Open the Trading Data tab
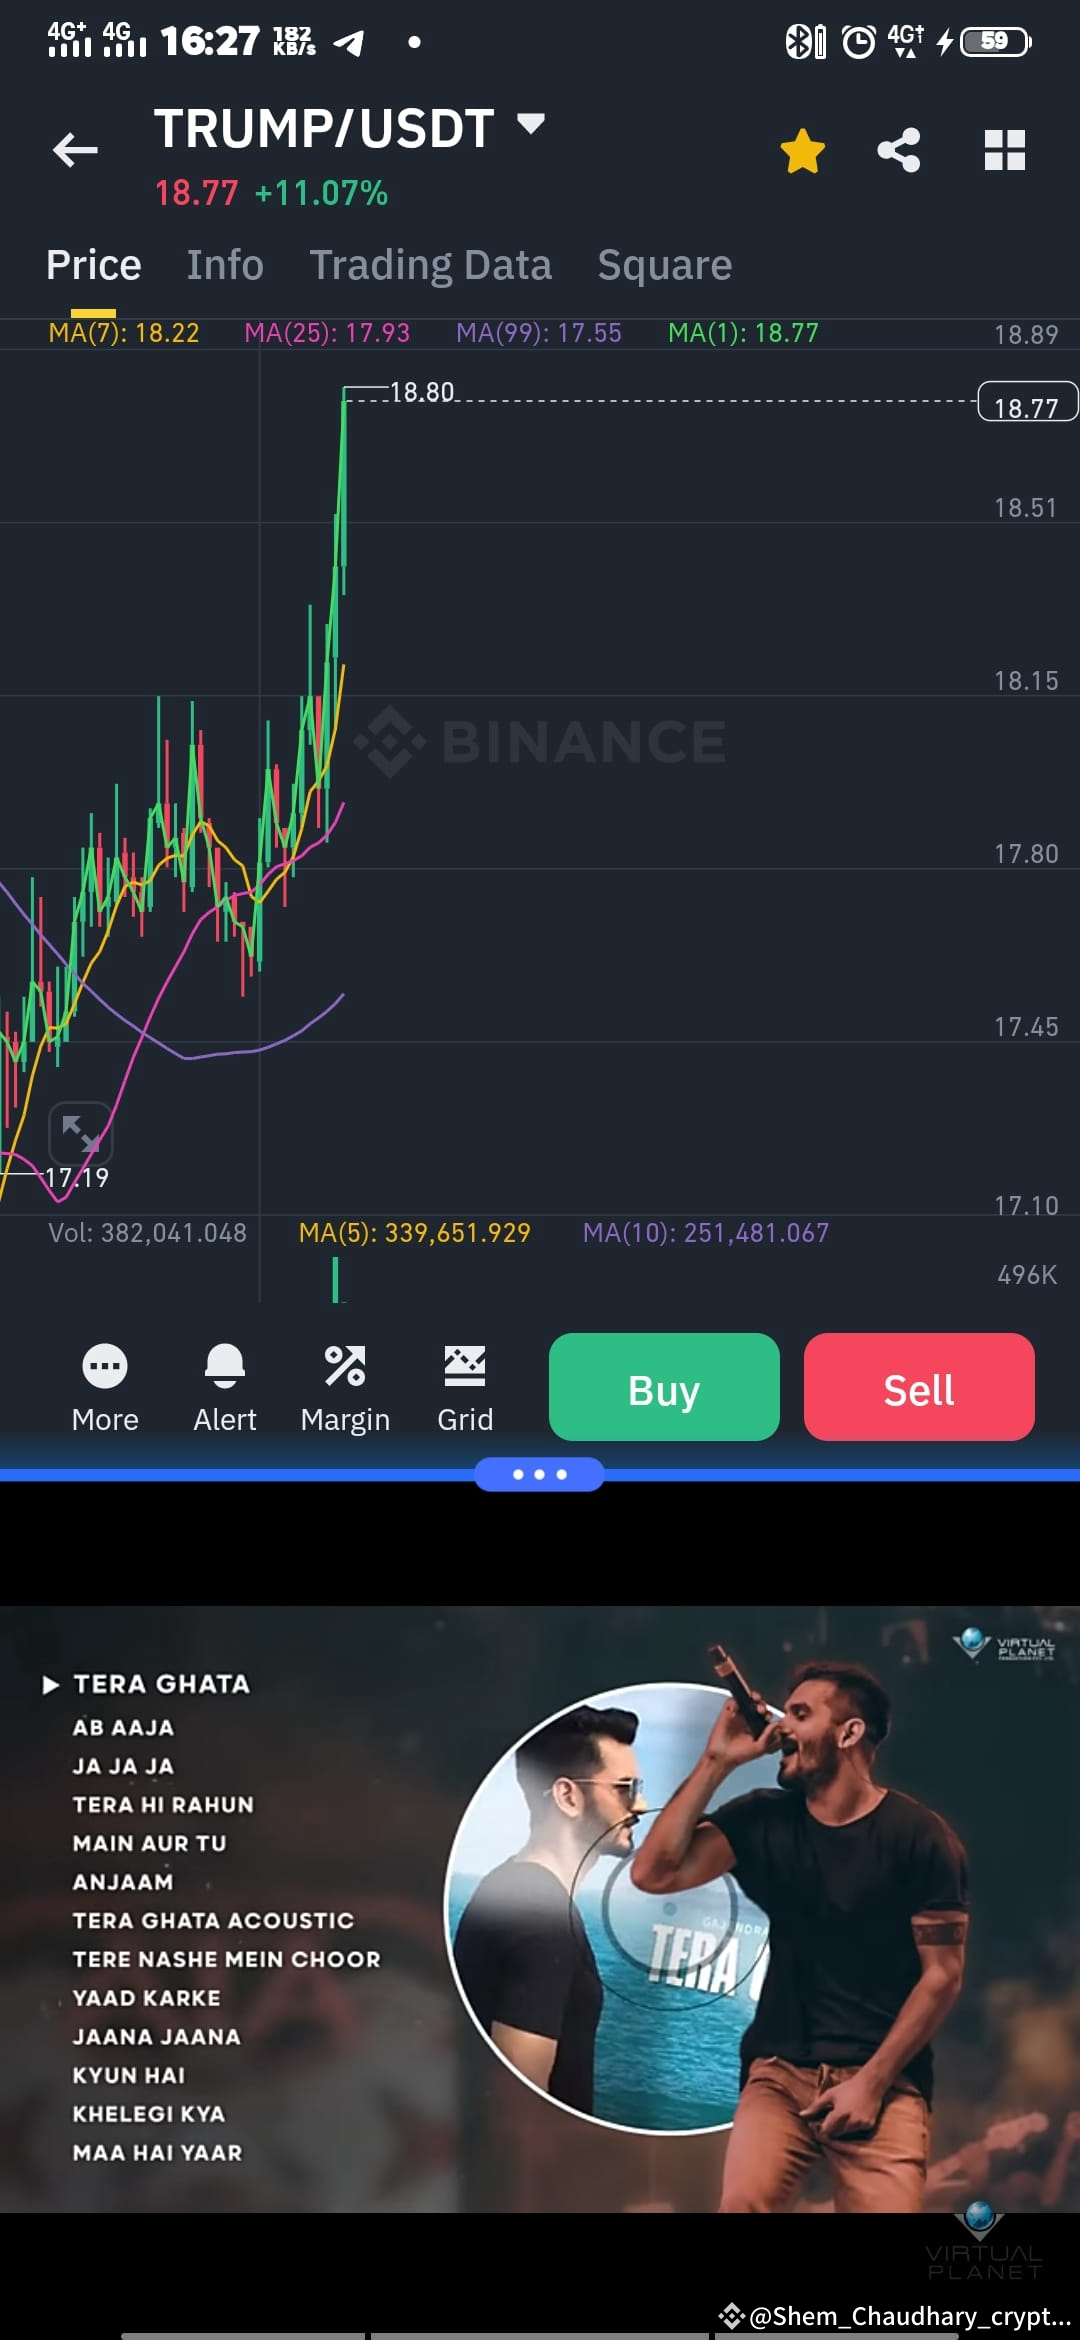Image resolution: width=1080 pixels, height=2340 pixels. pos(431,266)
